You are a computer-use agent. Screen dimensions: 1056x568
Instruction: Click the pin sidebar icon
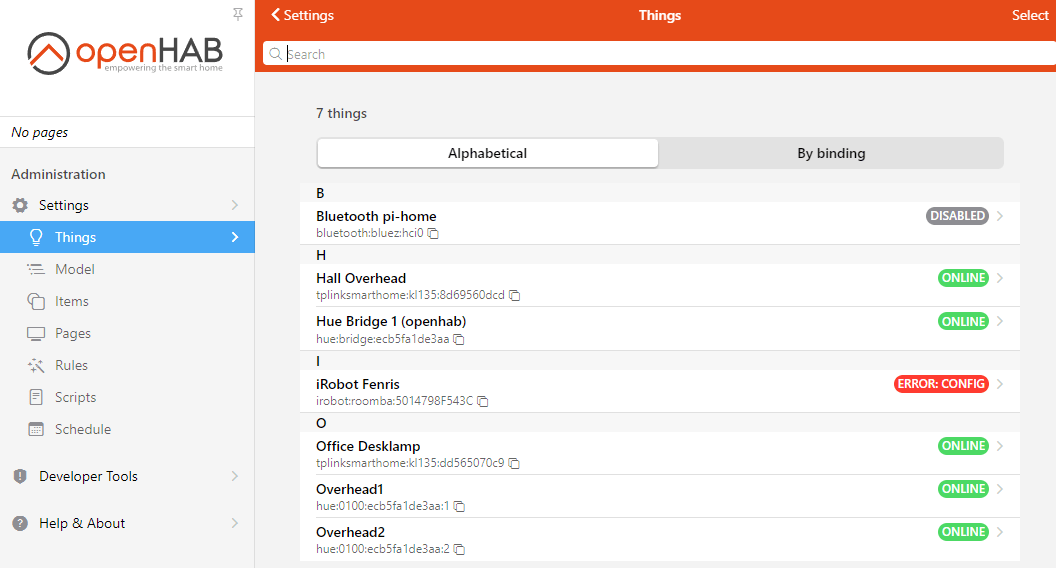pyautogui.click(x=237, y=14)
